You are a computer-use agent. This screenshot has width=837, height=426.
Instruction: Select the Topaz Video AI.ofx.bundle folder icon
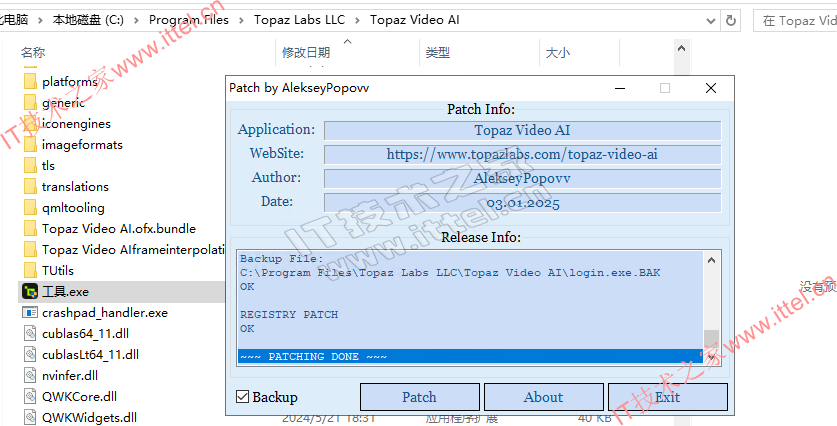click(x=30, y=228)
